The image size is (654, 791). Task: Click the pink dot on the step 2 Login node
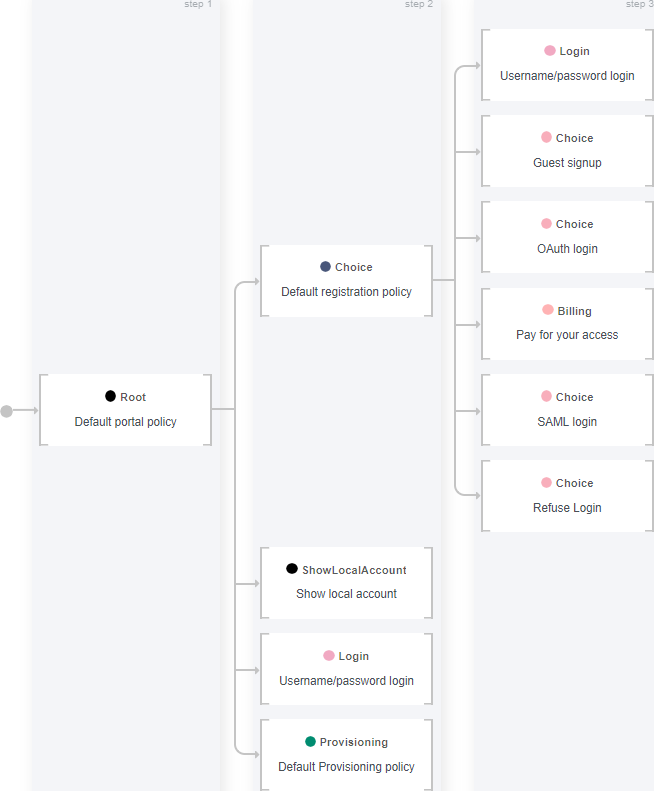[x=329, y=655]
